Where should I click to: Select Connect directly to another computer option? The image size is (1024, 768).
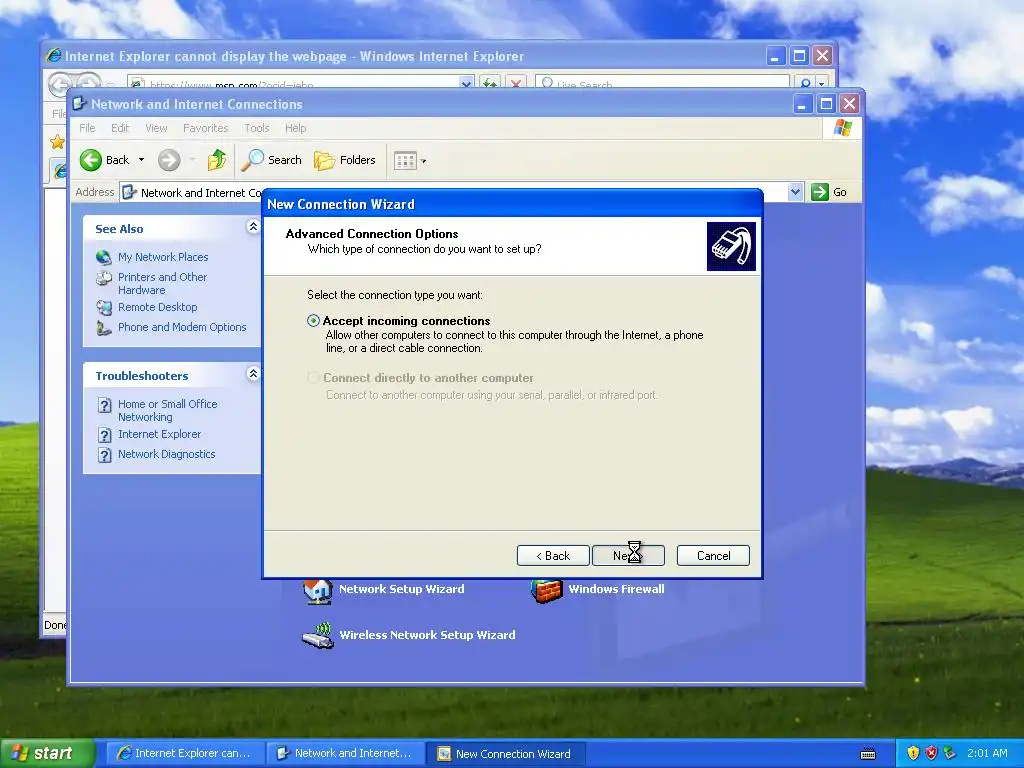click(313, 377)
